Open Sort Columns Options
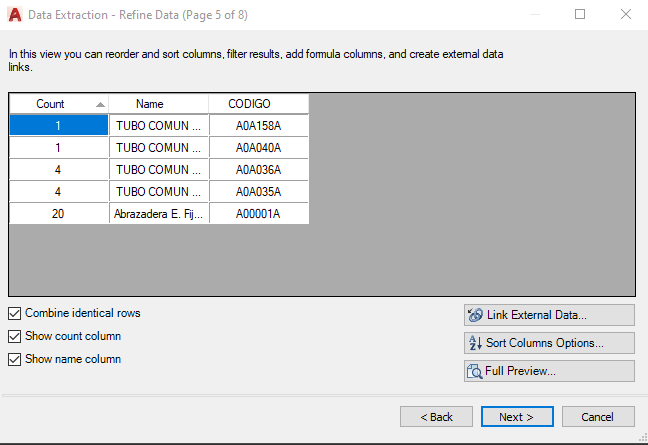 tap(549, 343)
